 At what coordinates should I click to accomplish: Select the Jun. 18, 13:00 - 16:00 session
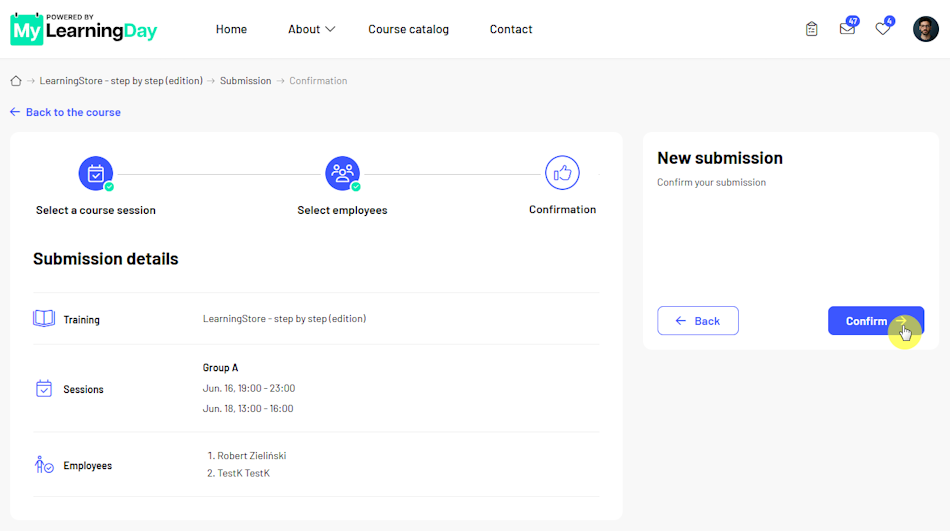248,409
